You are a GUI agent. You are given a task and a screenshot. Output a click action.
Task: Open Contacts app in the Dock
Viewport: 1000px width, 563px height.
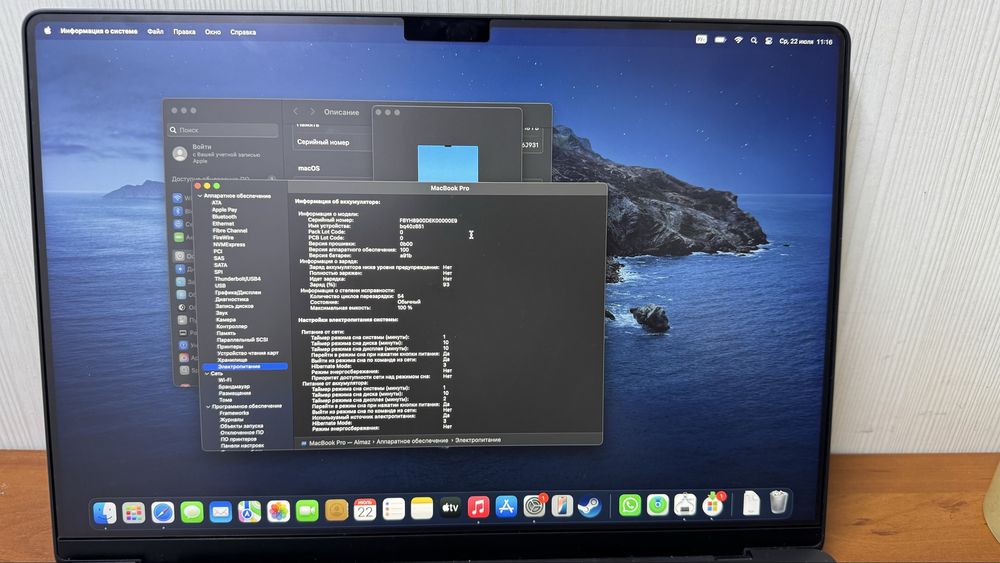click(x=336, y=509)
